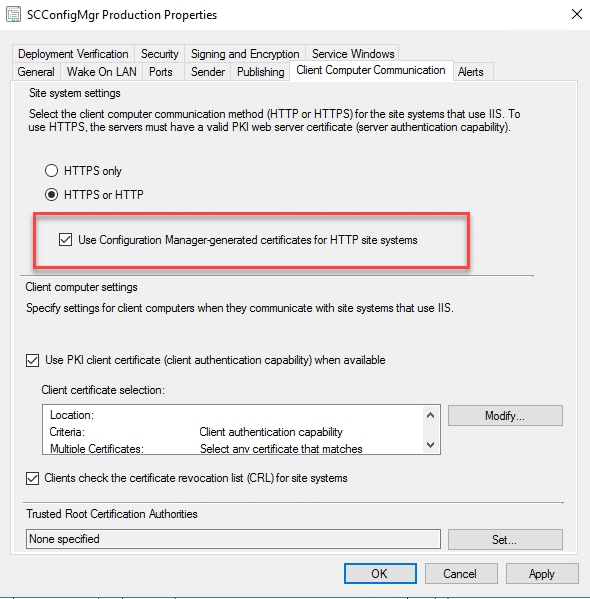Viewport: 590px width, 599px height.
Task: Uncheck Use PKI client certificate option
Action: tap(32, 360)
